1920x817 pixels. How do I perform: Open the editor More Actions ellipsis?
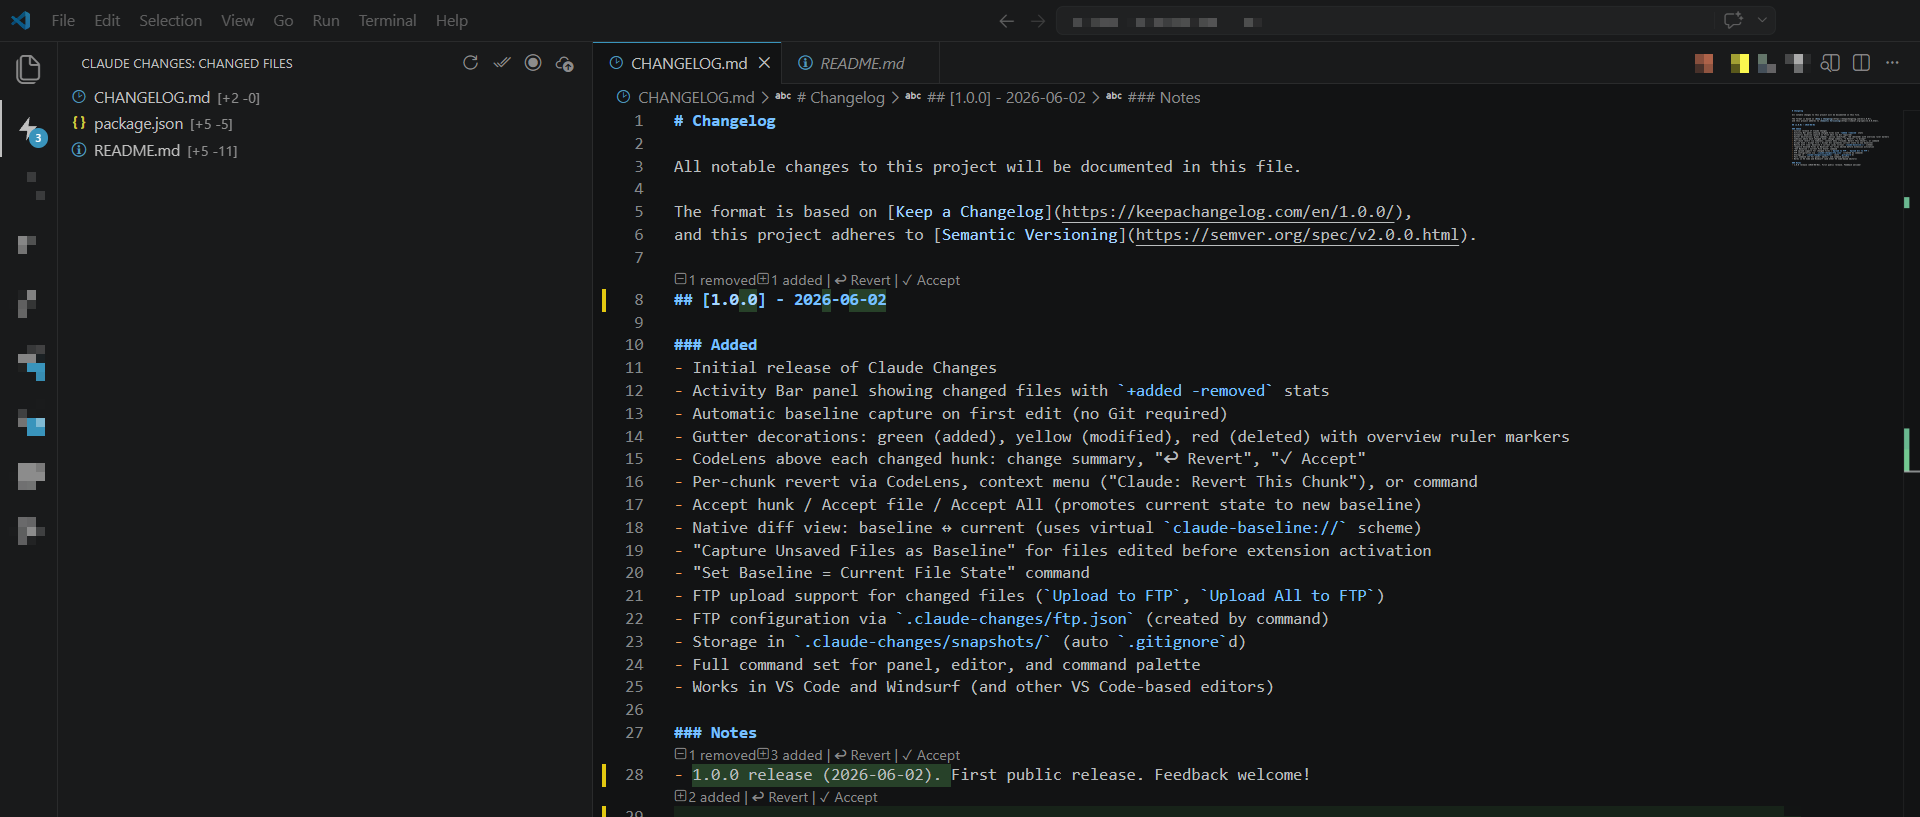pos(1892,63)
